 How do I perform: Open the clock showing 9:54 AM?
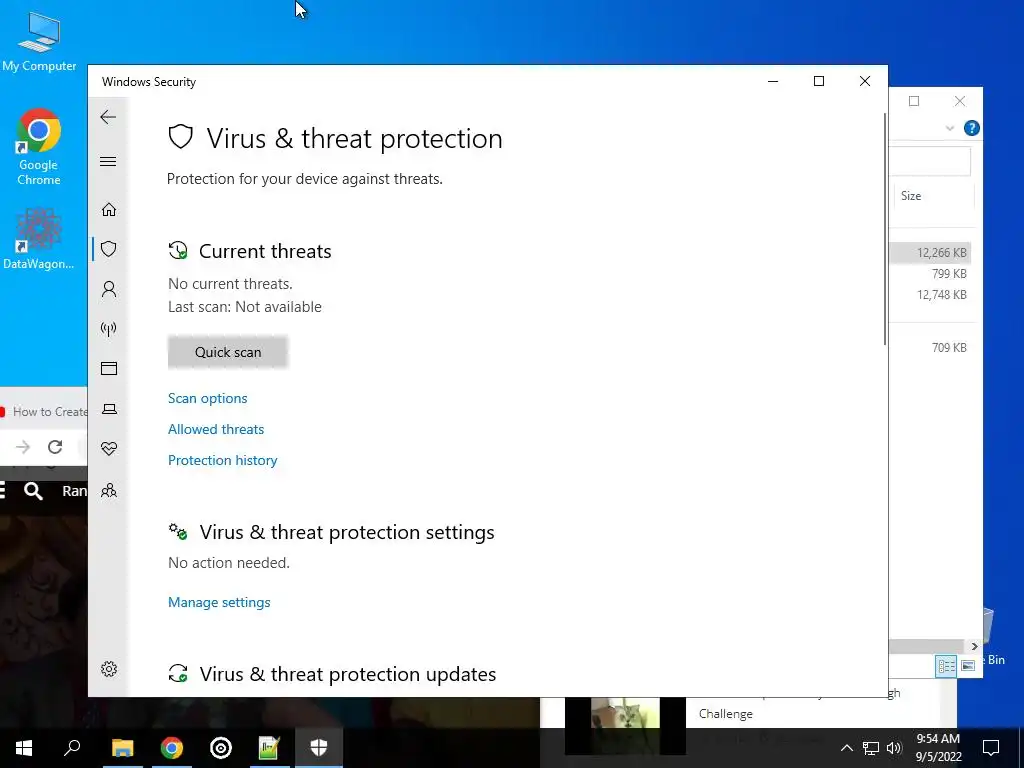pyautogui.click(x=938, y=748)
